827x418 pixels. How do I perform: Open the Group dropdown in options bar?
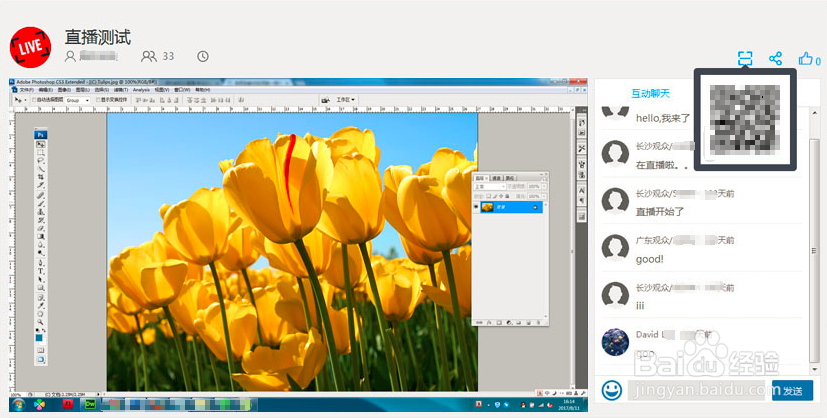point(78,100)
